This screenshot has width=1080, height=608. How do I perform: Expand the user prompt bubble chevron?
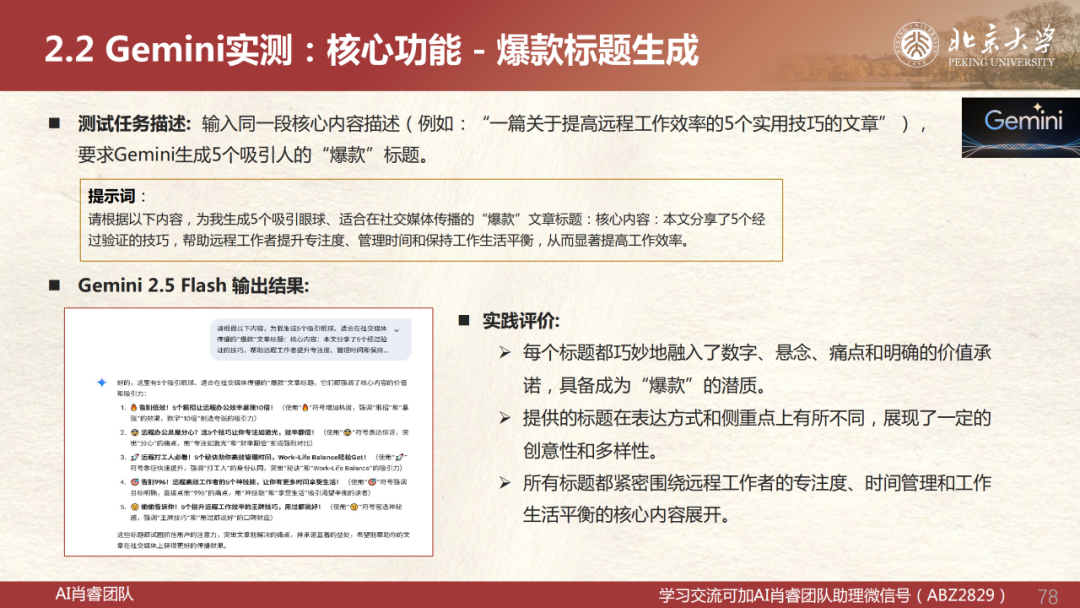click(397, 331)
